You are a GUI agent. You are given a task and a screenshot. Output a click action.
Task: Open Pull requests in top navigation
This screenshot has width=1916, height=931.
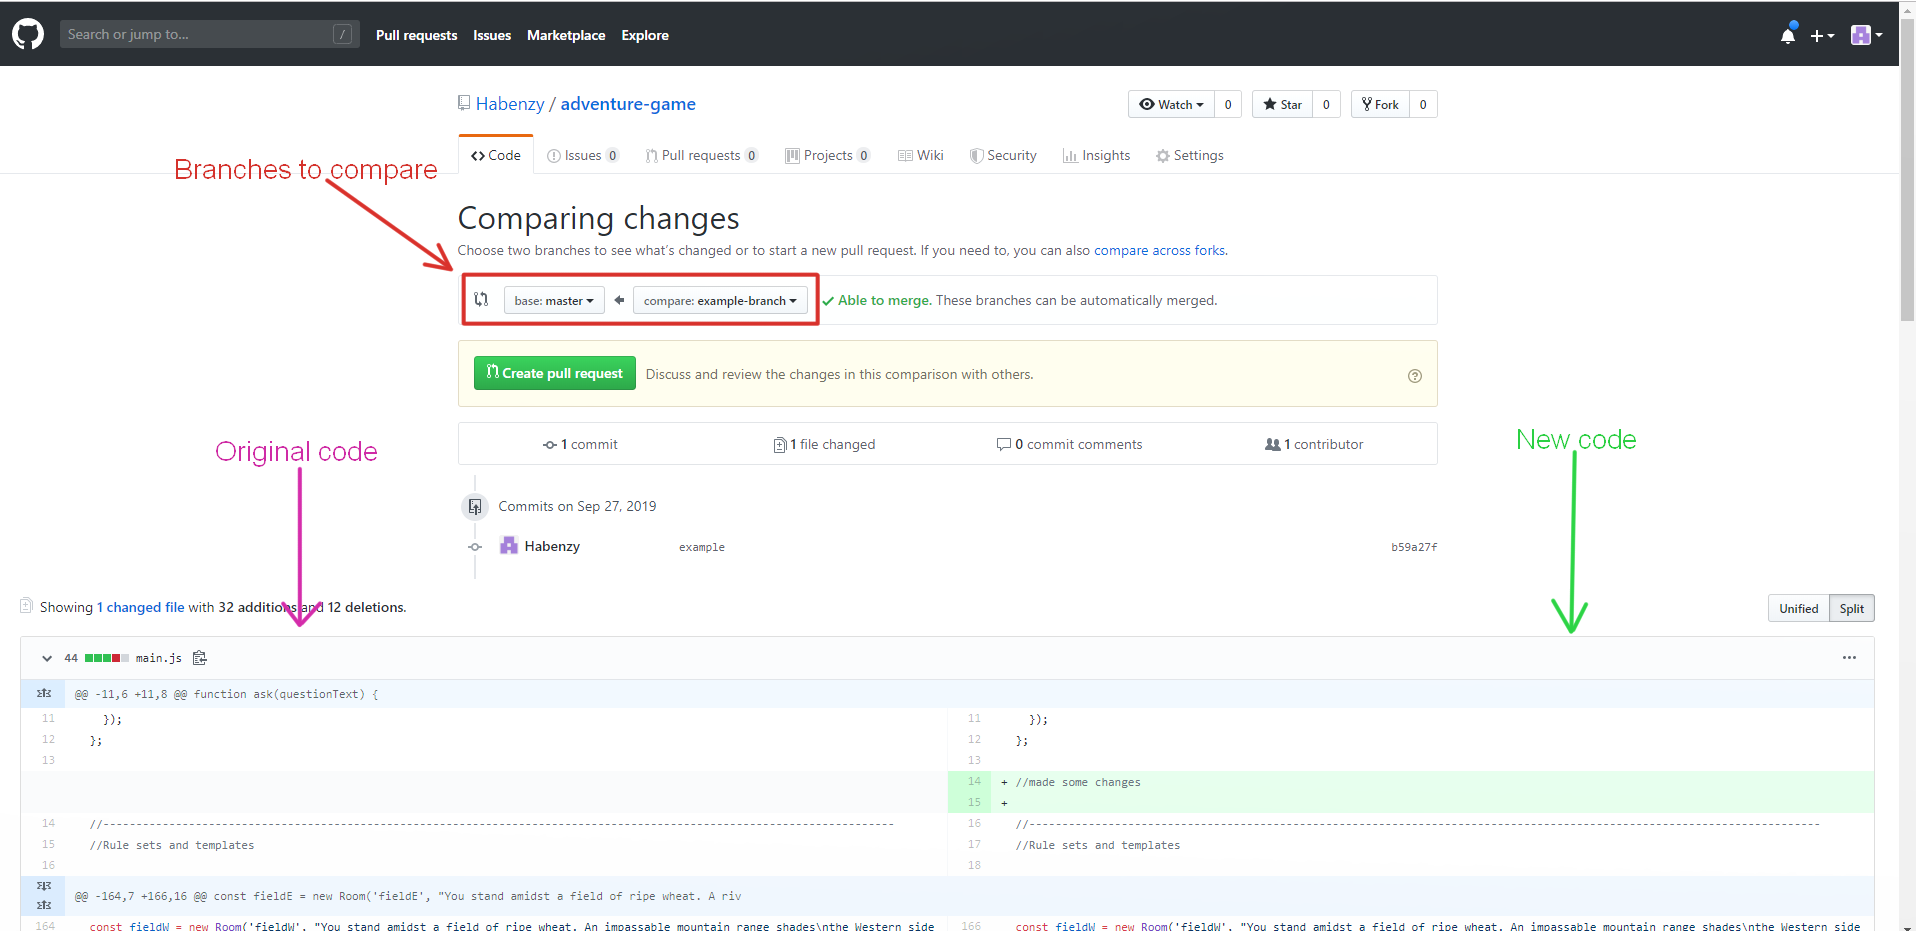tap(416, 35)
